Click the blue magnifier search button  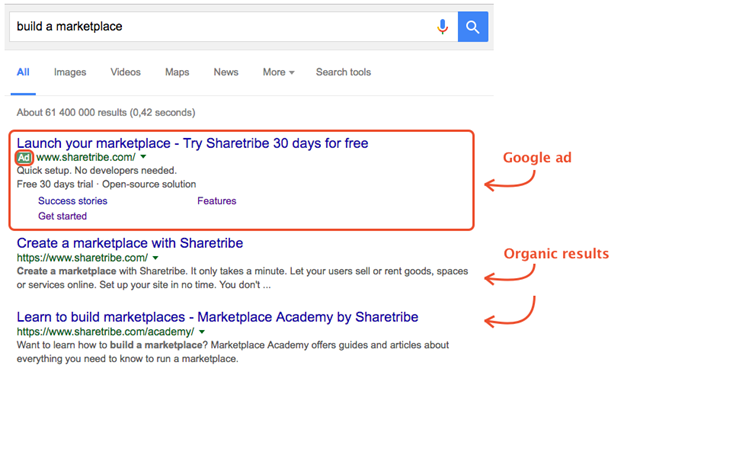(x=473, y=27)
